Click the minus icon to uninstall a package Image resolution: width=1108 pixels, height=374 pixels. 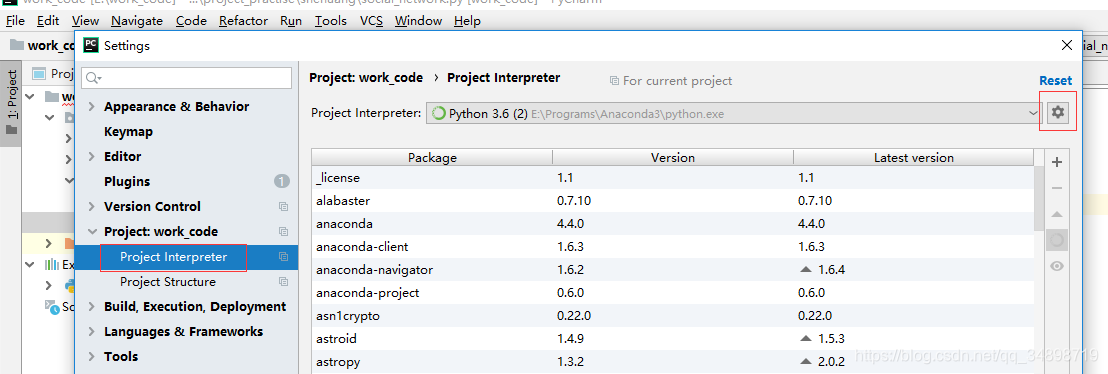(x=1057, y=188)
